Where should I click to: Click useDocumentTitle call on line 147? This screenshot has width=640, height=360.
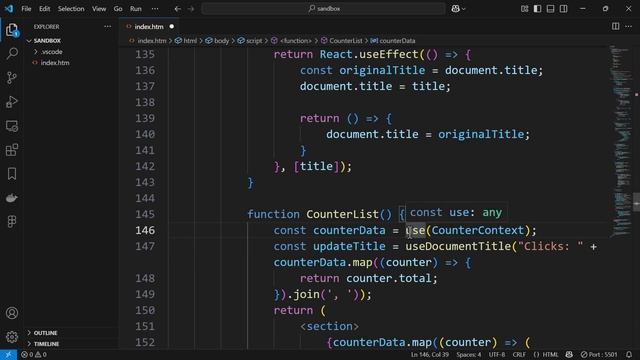click(x=458, y=247)
